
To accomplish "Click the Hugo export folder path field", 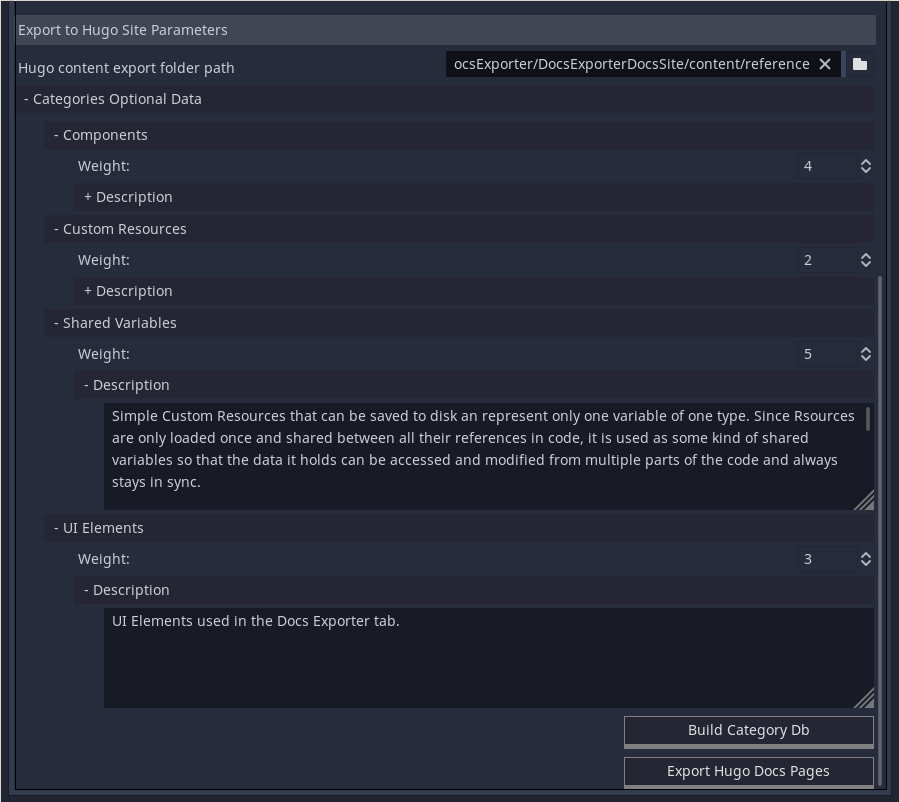I will point(631,64).
